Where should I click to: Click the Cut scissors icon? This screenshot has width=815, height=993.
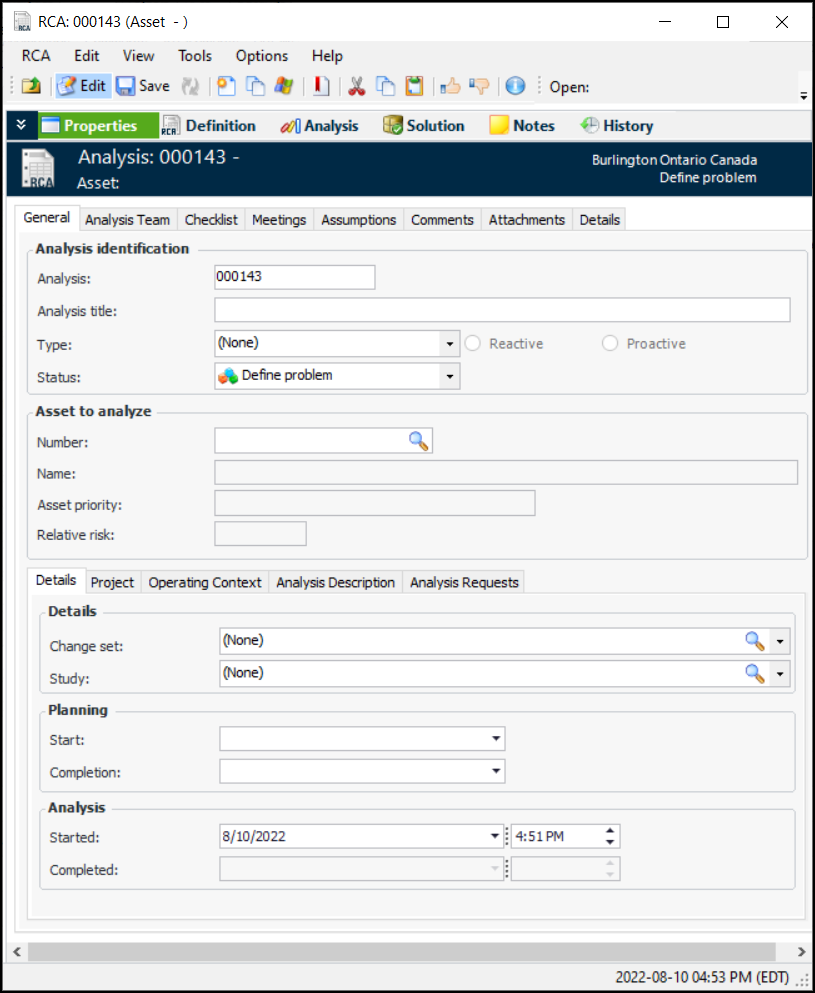(x=356, y=86)
